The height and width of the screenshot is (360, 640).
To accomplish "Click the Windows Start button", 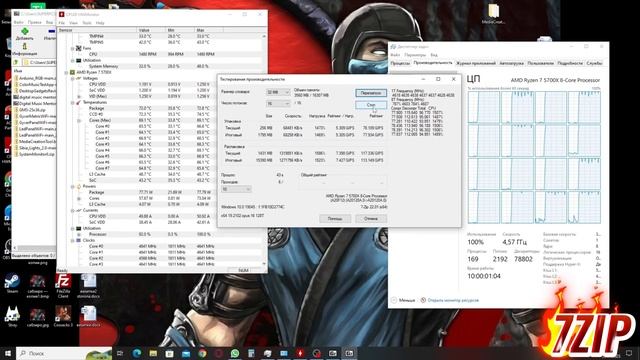I will point(8,353).
